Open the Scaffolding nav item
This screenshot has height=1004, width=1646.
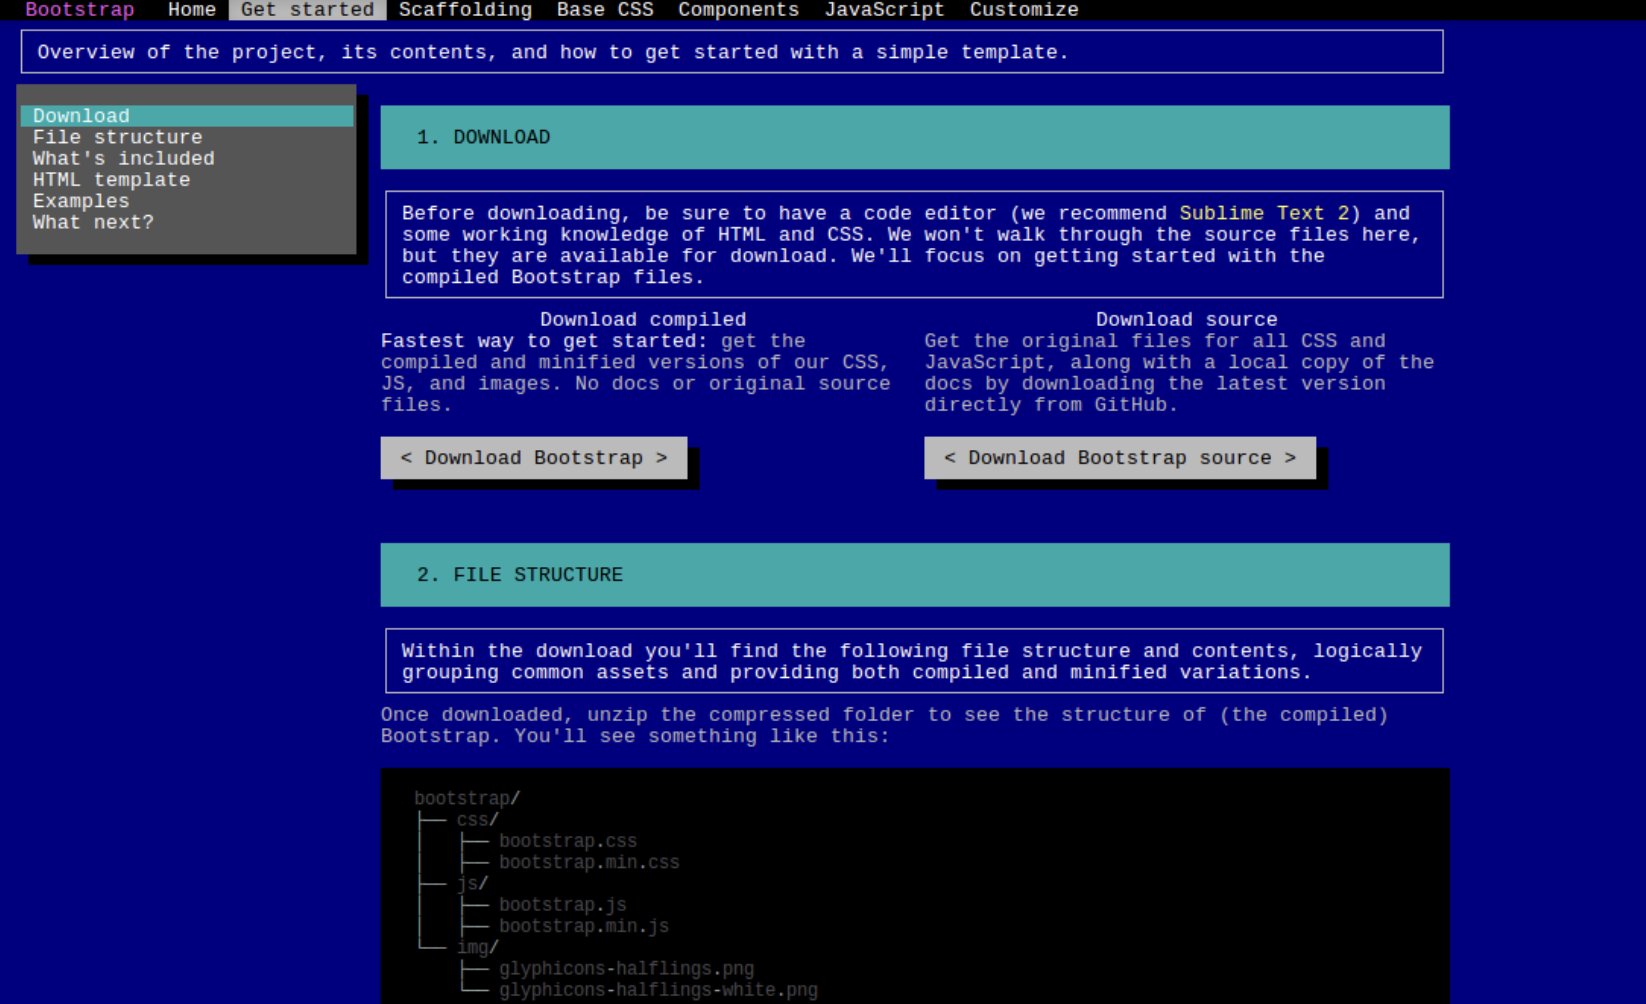point(465,10)
